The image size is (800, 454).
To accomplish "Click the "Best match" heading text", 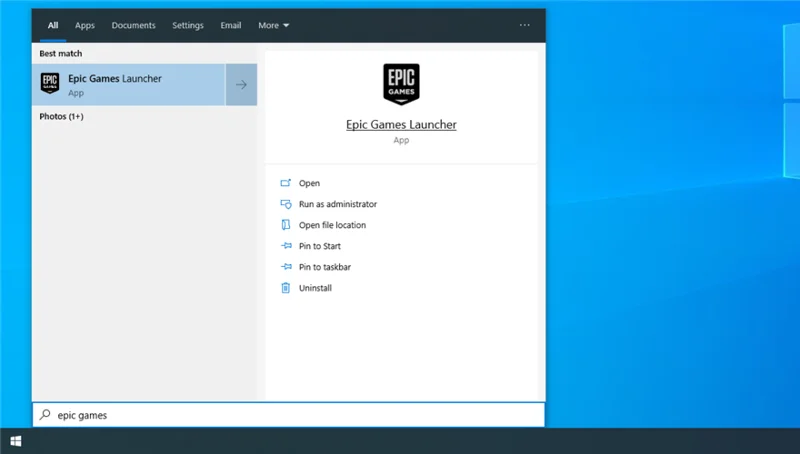I will [61, 54].
